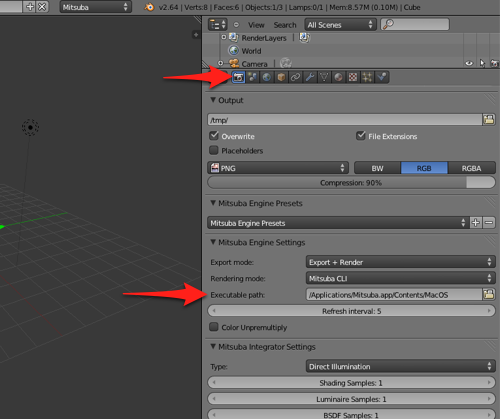Click the add scene plus button
This screenshot has width=500, height=419.
click(x=30, y=7)
